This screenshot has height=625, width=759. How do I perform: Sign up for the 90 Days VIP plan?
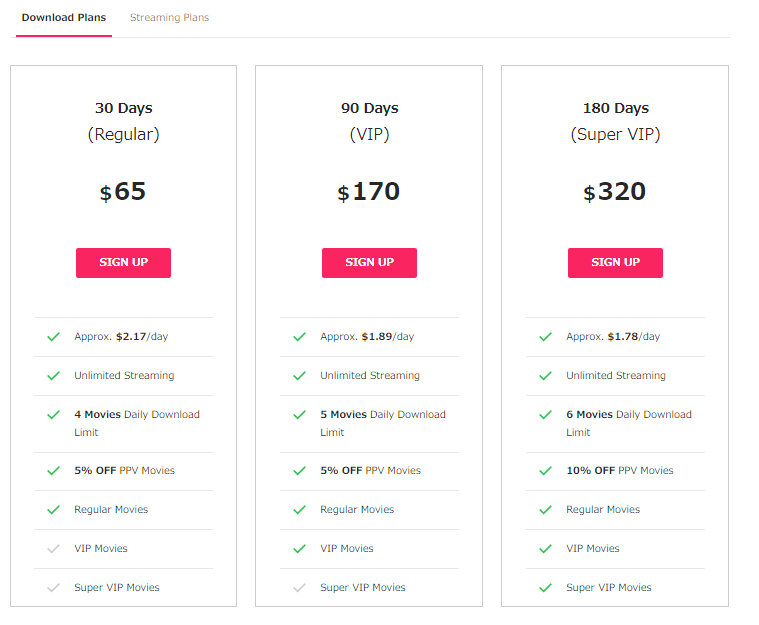(x=369, y=262)
